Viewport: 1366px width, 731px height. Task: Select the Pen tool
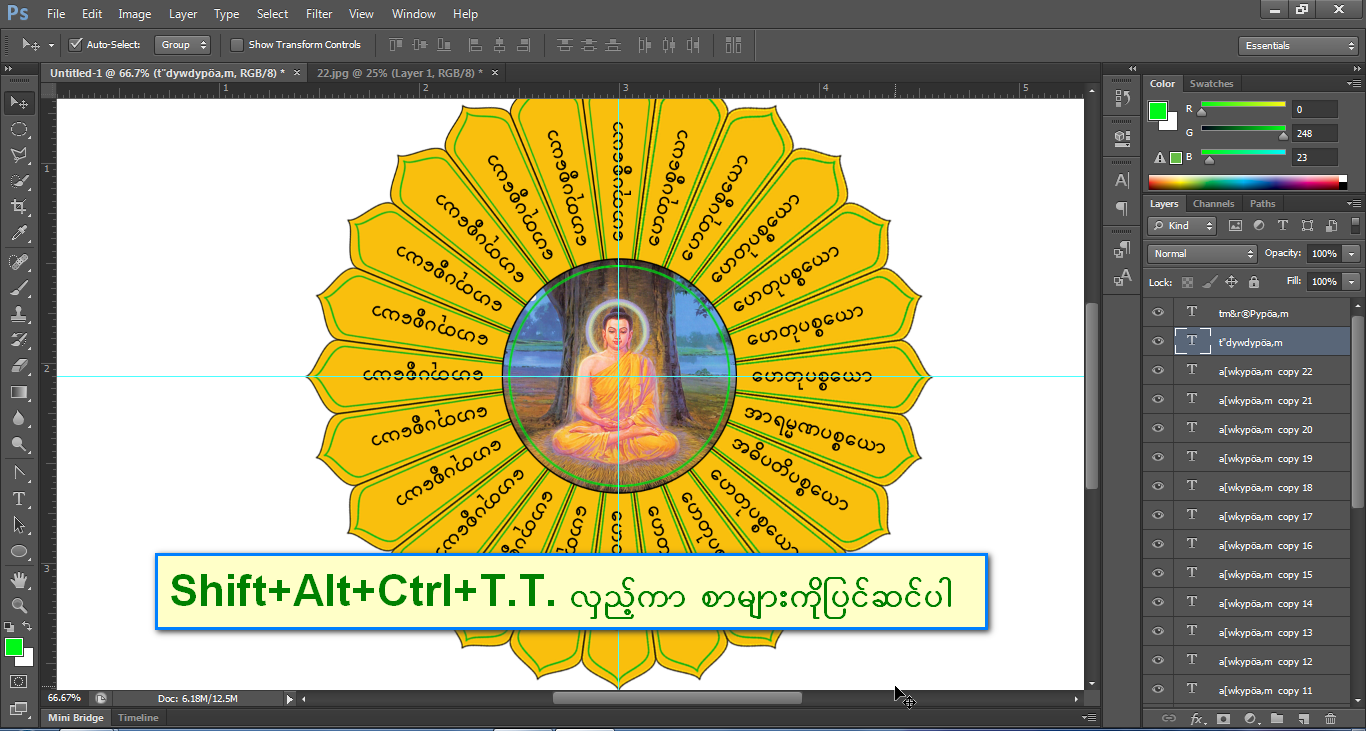(19, 472)
